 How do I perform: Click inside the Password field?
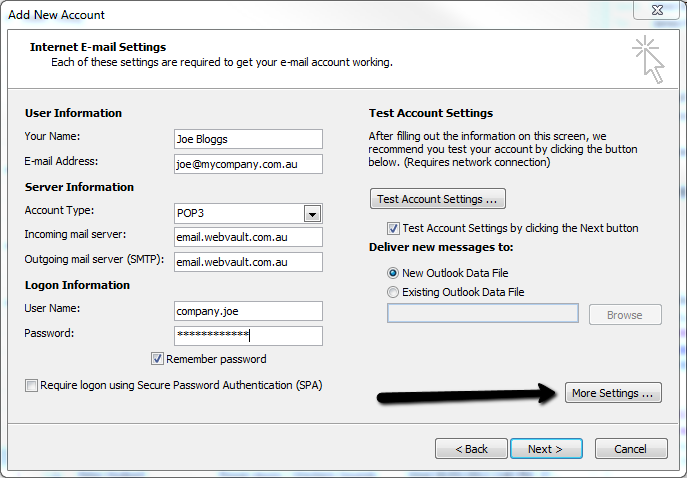[x=248, y=335]
